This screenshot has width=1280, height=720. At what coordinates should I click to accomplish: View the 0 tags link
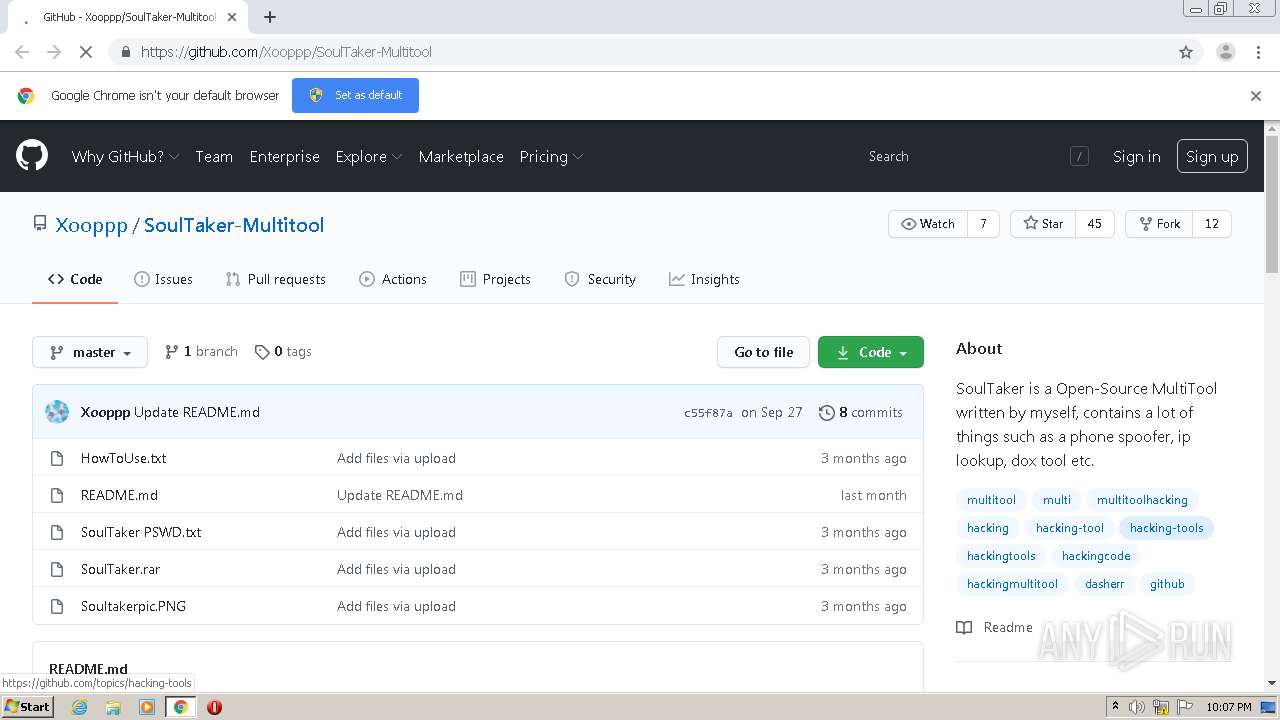[x=283, y=352]
